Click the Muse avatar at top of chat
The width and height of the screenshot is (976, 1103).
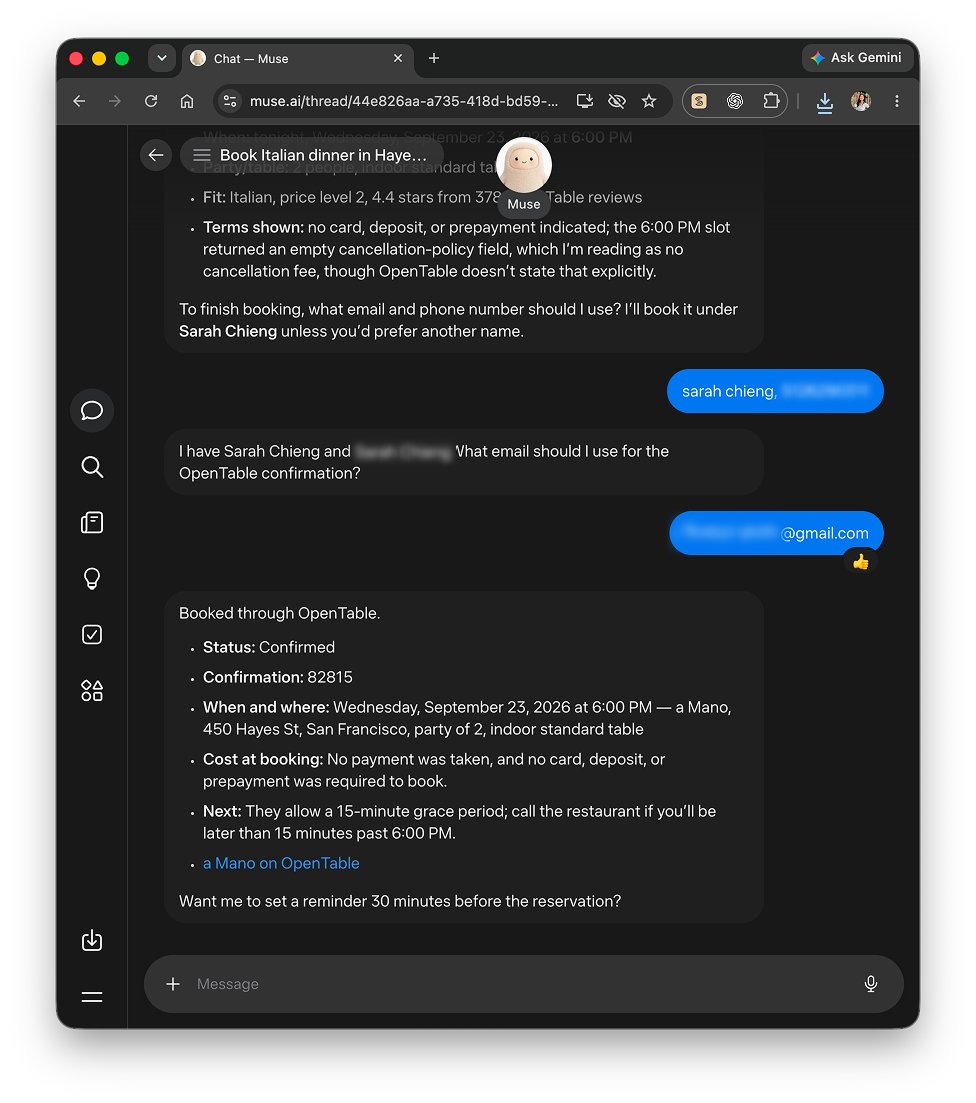coord(524,165)
